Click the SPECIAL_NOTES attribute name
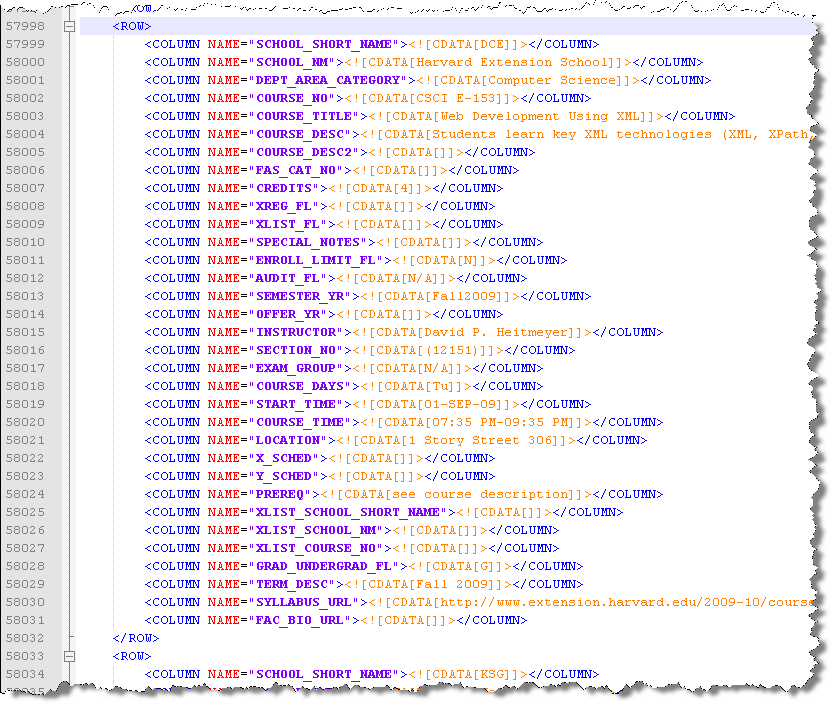This screenshot has width=830, height=703. point(308,242)
